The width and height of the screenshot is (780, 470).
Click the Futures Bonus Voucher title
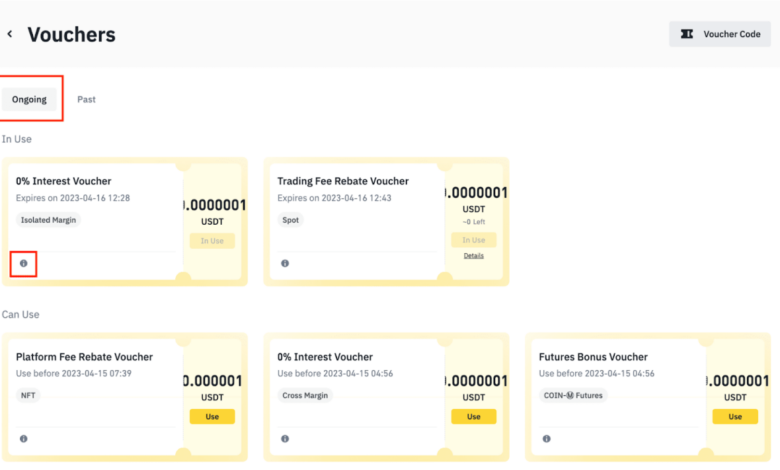tap(593, 357)
